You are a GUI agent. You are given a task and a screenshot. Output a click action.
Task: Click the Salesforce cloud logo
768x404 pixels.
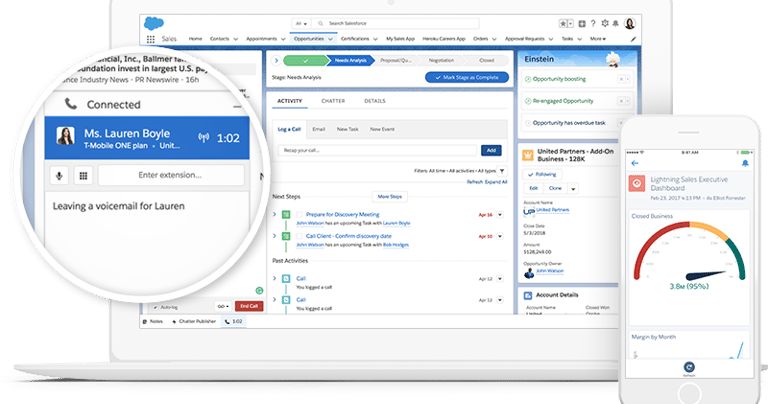(154, 23)
